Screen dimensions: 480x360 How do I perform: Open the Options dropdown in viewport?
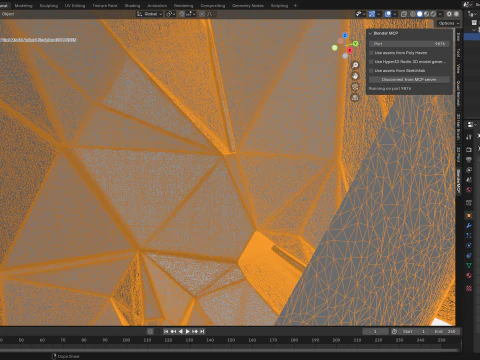(x=449, y=23)
